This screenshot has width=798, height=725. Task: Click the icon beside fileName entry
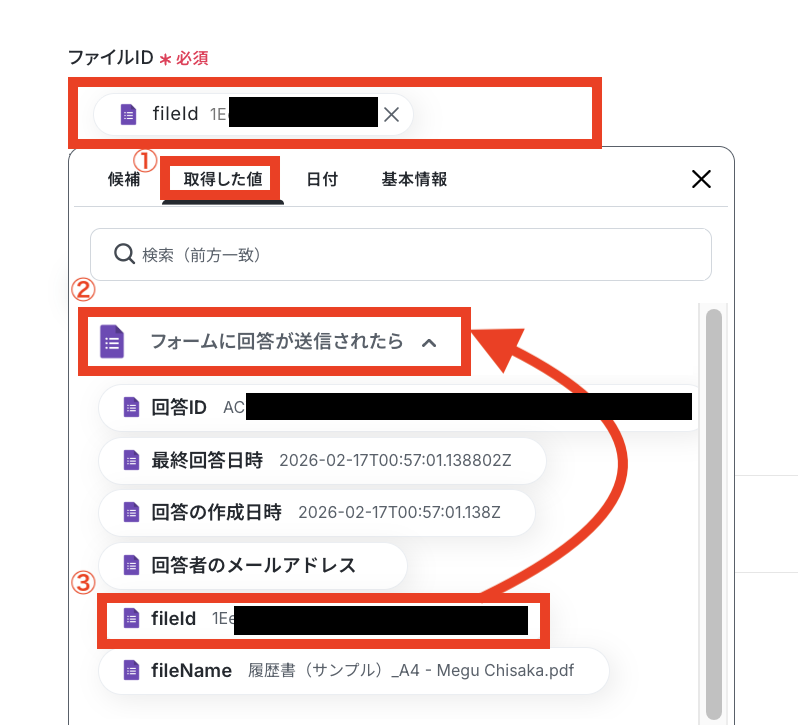coord(131,671)
